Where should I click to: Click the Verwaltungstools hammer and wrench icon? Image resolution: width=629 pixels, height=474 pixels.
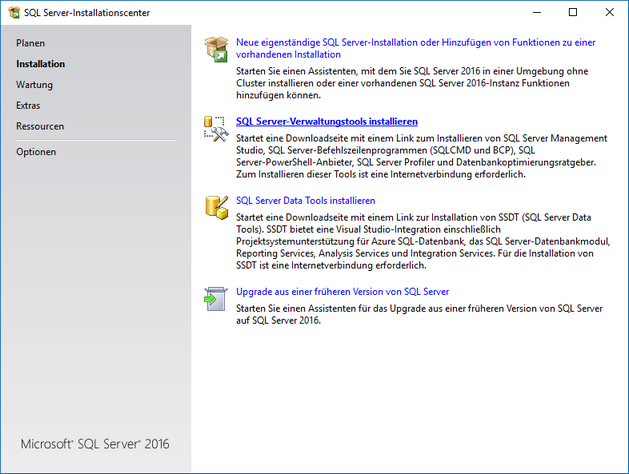(216, 129)
